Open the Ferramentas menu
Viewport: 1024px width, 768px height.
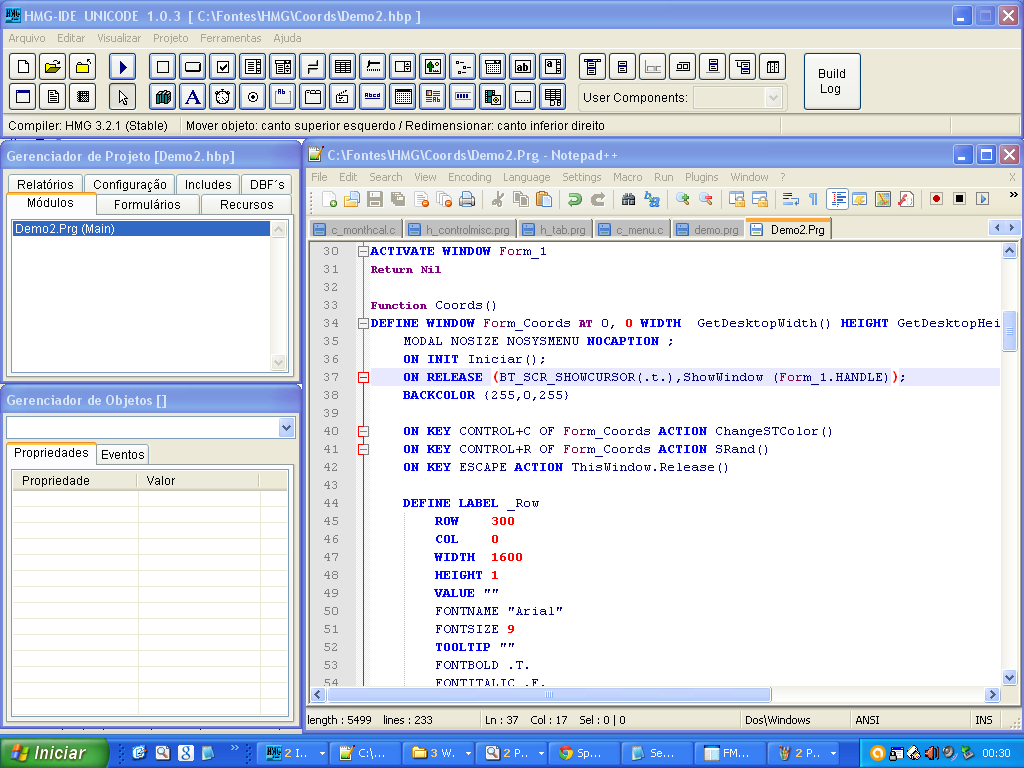click(230, 38)
